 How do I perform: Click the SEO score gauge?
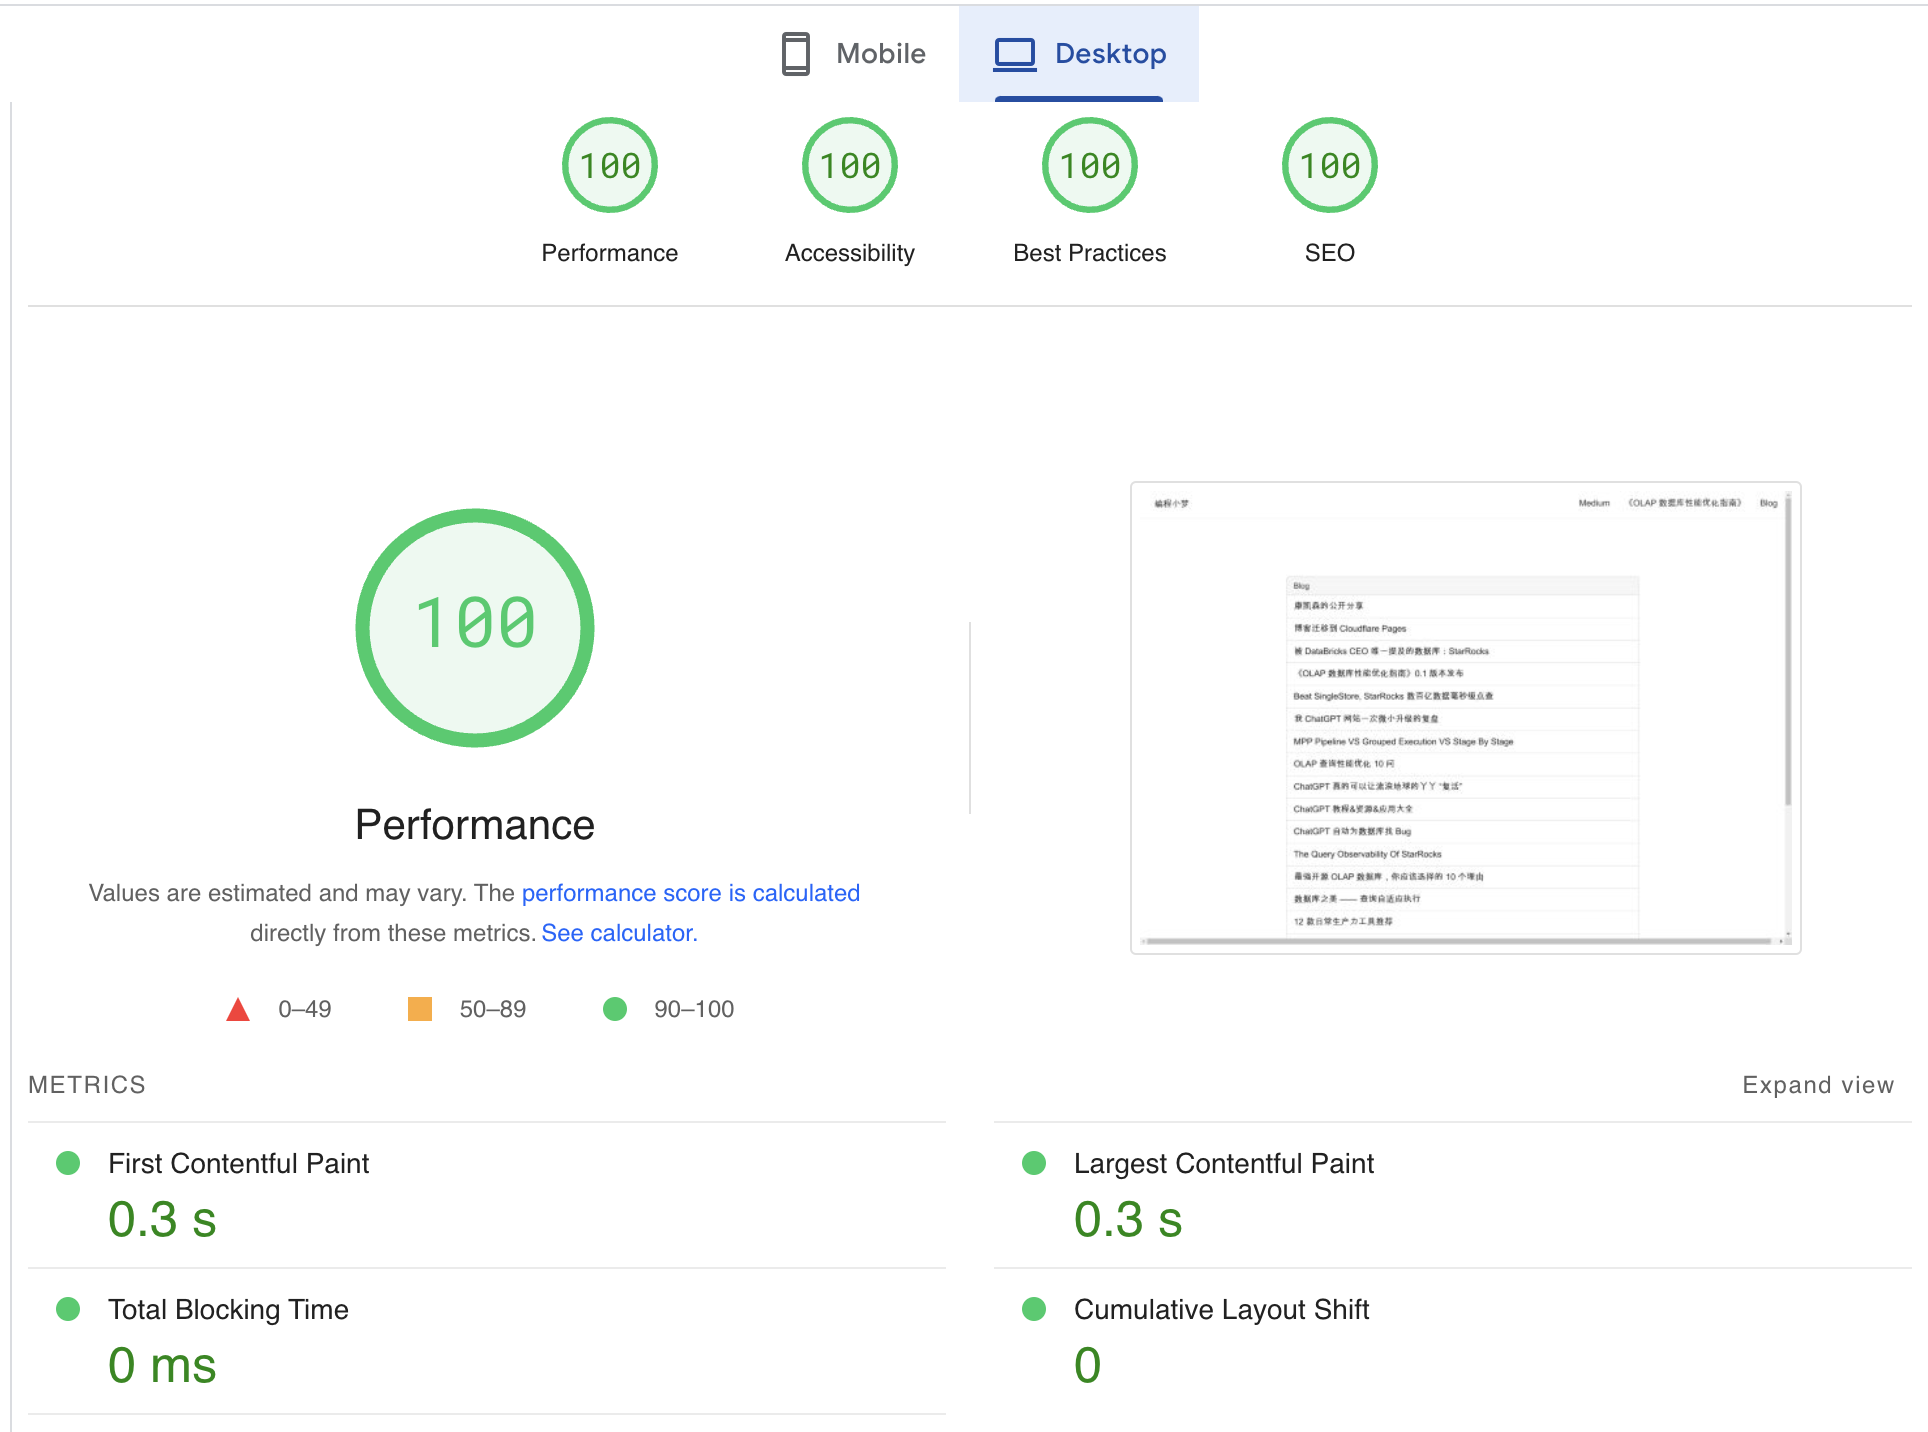pos(1329,164)
